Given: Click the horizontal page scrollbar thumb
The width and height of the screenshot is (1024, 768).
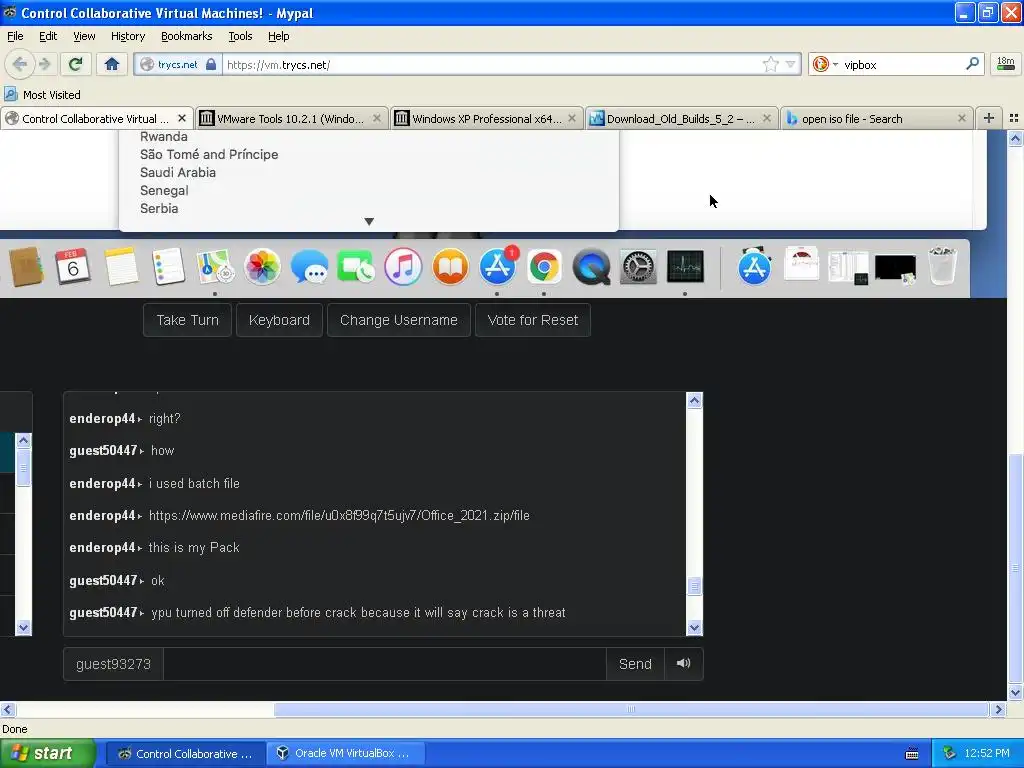Looking at the screenshot, I should pos(631,709).
